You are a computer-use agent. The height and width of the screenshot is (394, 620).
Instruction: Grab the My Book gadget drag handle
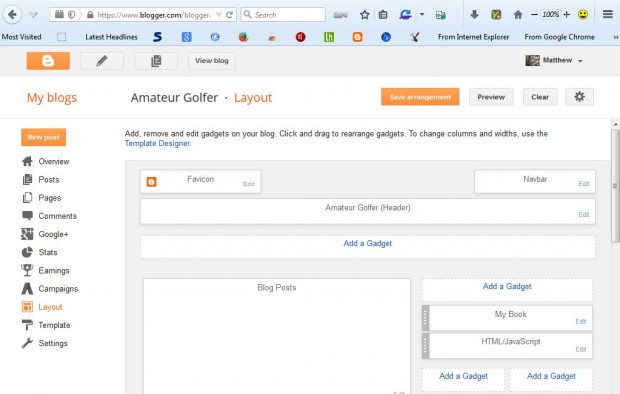pyautogui.click(x=425, y=318)
